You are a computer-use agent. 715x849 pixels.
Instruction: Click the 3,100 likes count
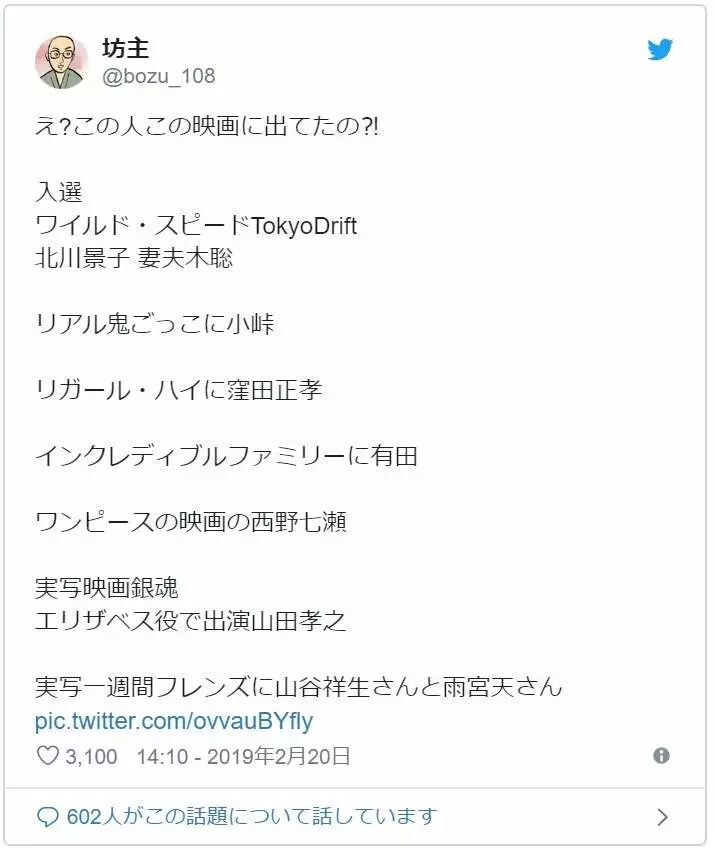91,756
